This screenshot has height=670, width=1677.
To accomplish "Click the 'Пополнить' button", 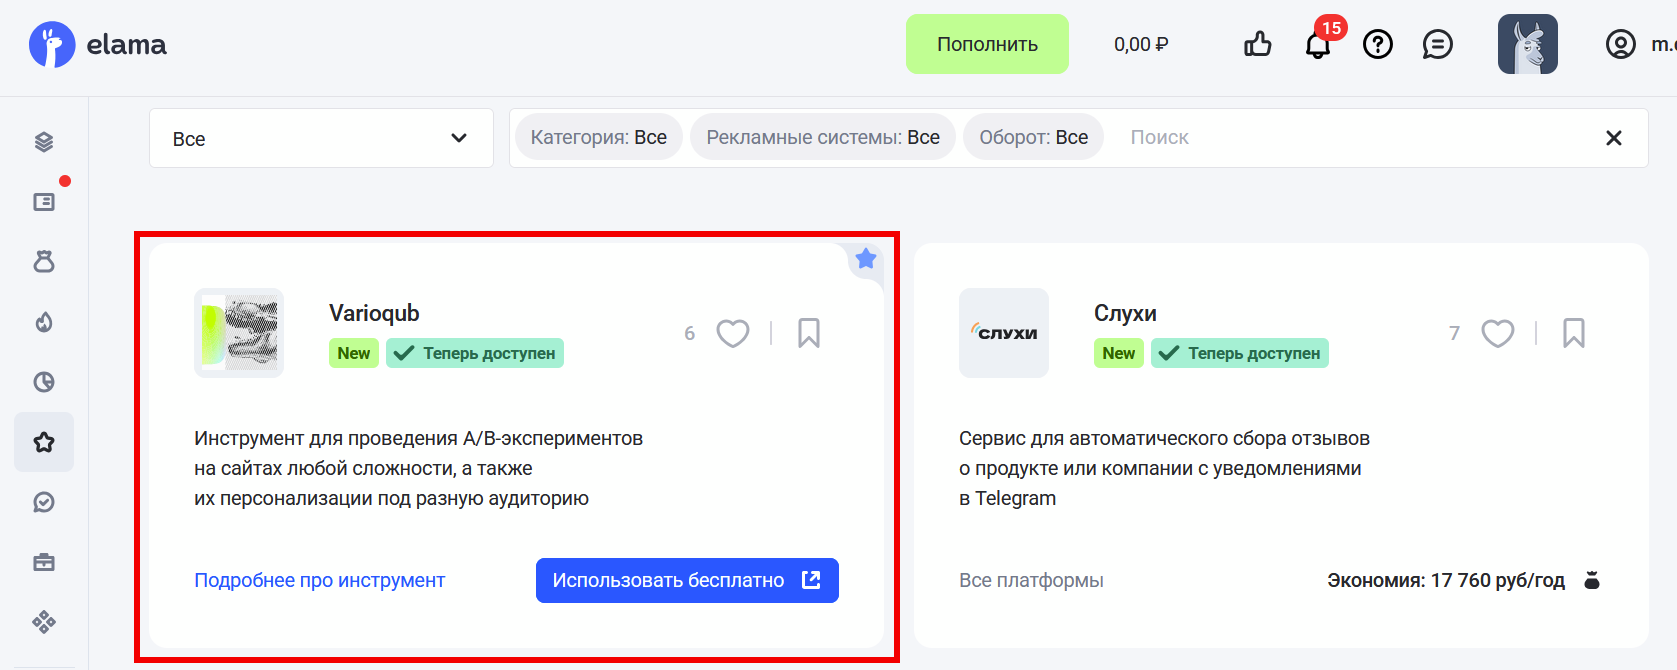I will click(x=987, y=44).
